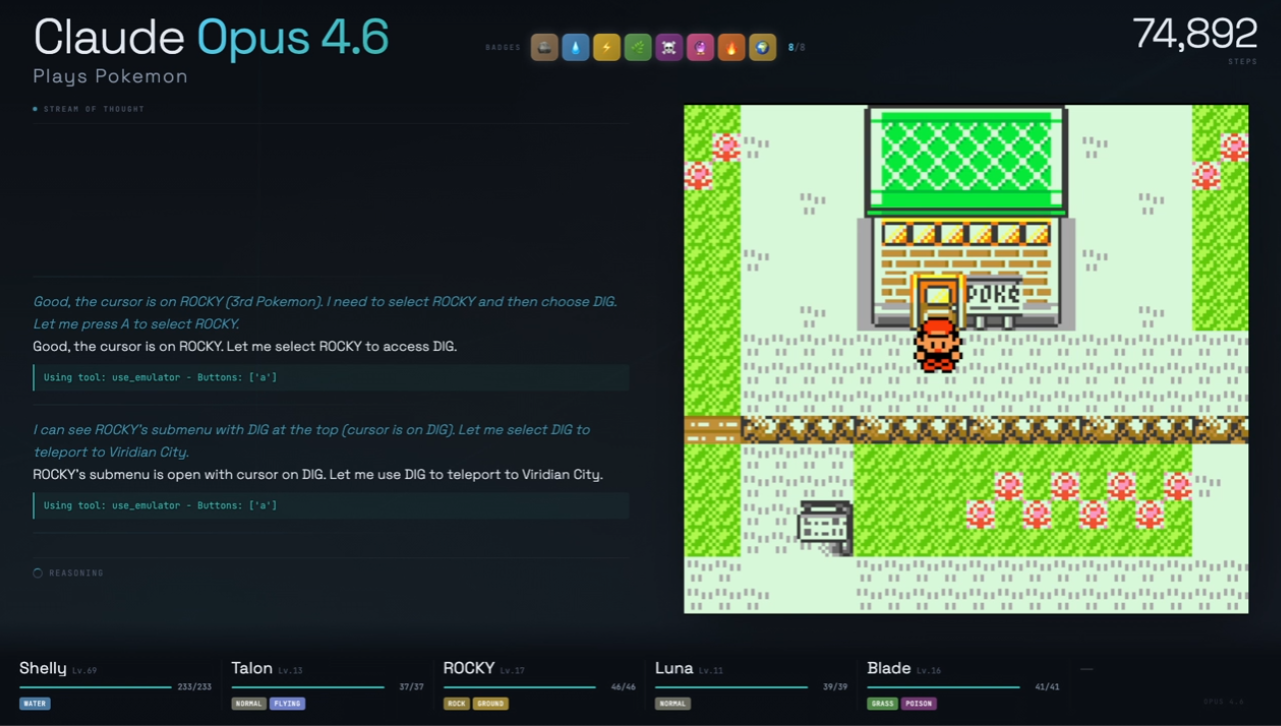Click Blade's GRASS type tag
Viewport: 1281px width, 726px height.
click(x=883, y=704)
